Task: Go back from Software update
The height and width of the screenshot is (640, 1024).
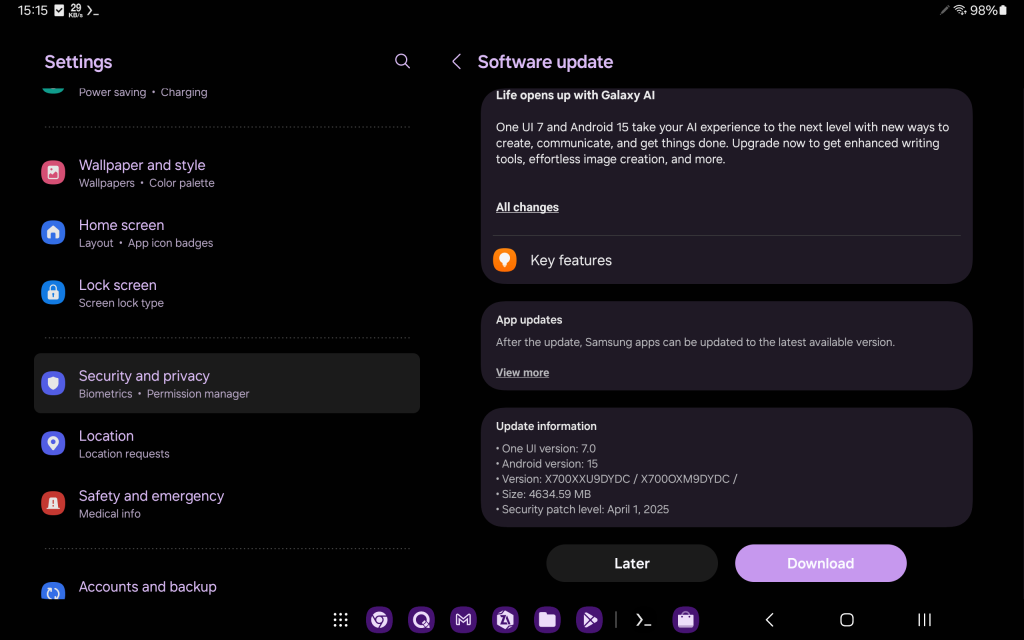Action: click(x=456, y=61)
